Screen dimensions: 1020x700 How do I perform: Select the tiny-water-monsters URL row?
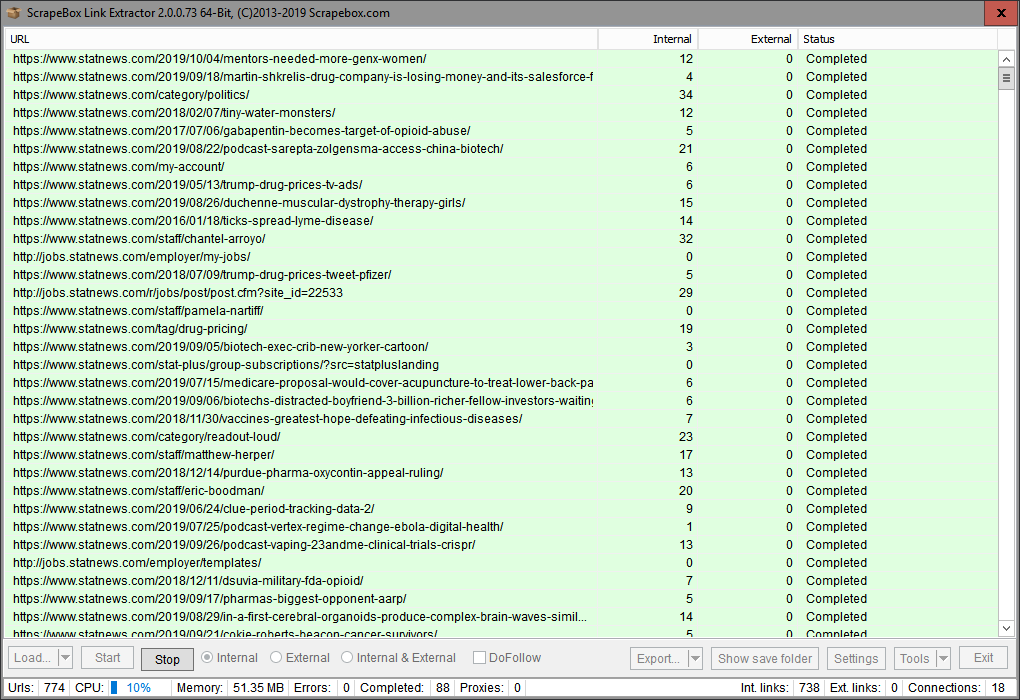(501, 113)
